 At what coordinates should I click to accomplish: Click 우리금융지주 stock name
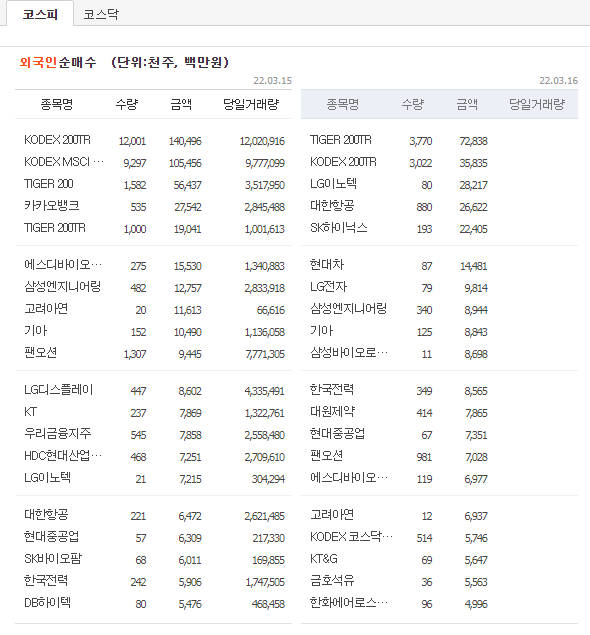tap(58, 434)
